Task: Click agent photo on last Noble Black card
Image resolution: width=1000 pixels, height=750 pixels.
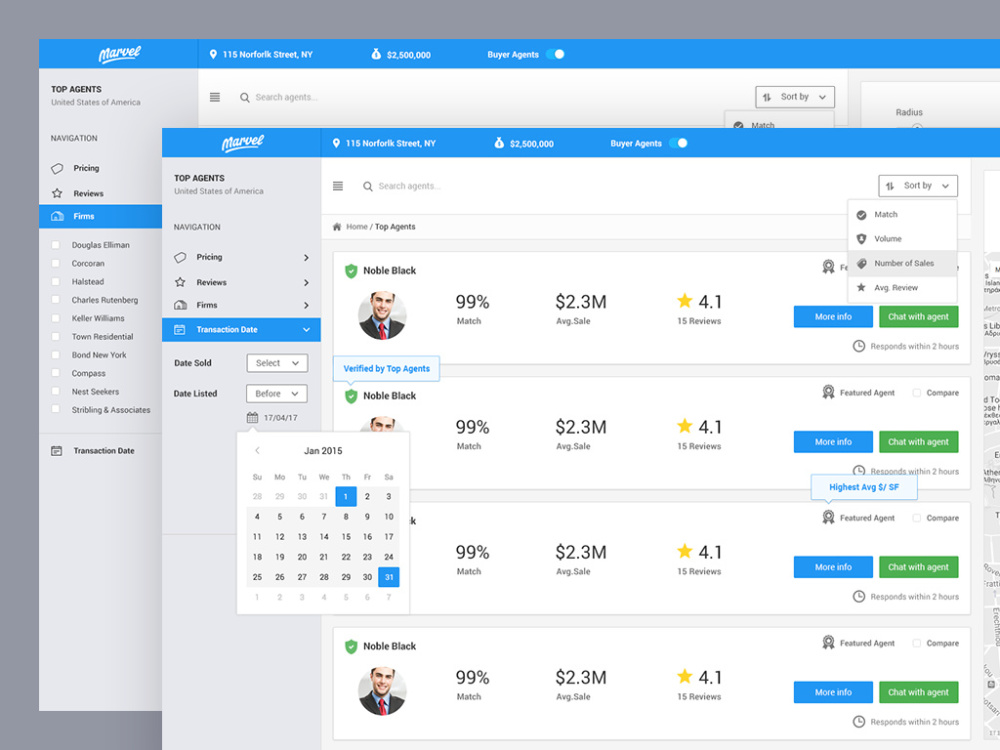Action: coord(382,691)
